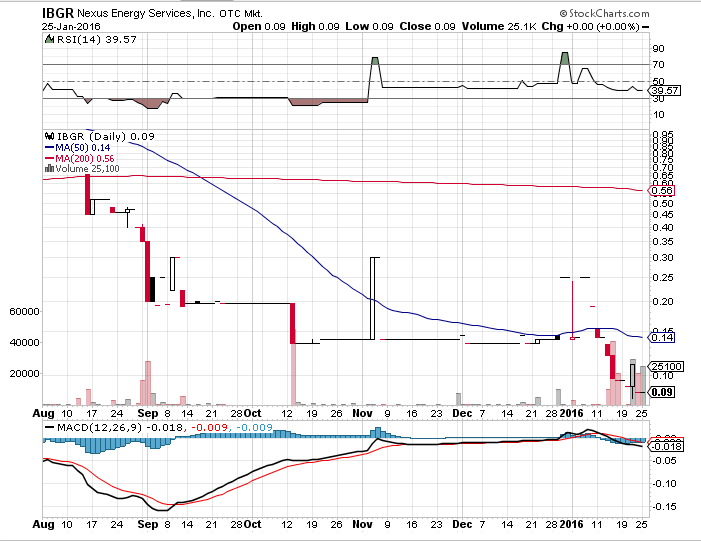Click the MACD(12,26,9) legend label
The image size is (701, 541).
100,427
